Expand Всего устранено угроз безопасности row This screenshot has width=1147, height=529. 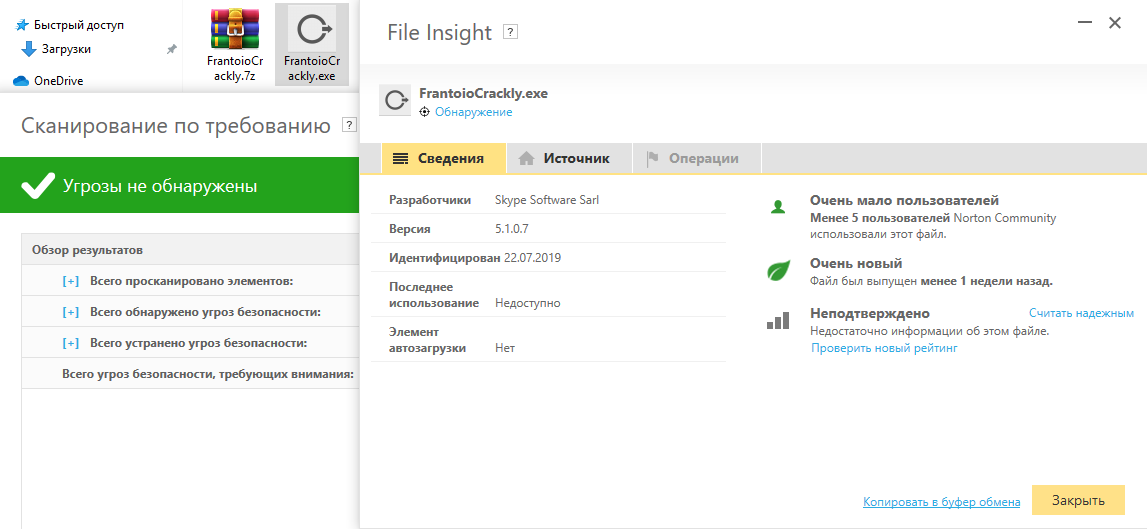pos(70,343)
